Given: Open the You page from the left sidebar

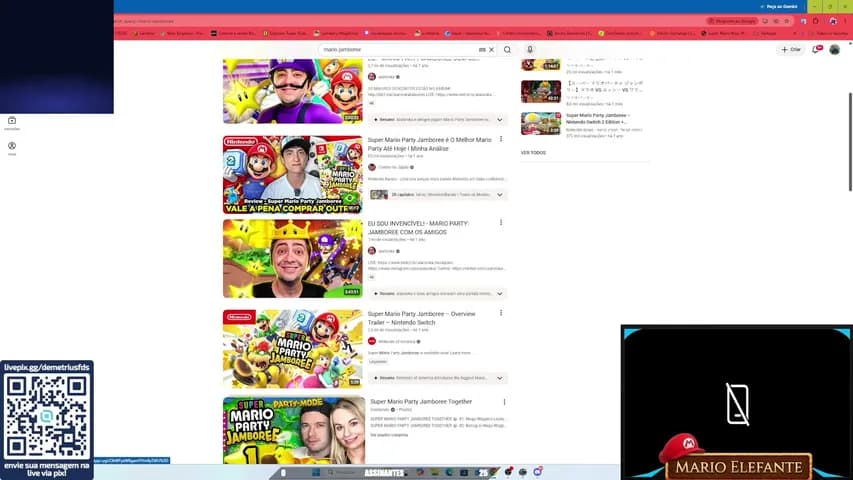Looking at the screenshot, I should tap(12, 148).
